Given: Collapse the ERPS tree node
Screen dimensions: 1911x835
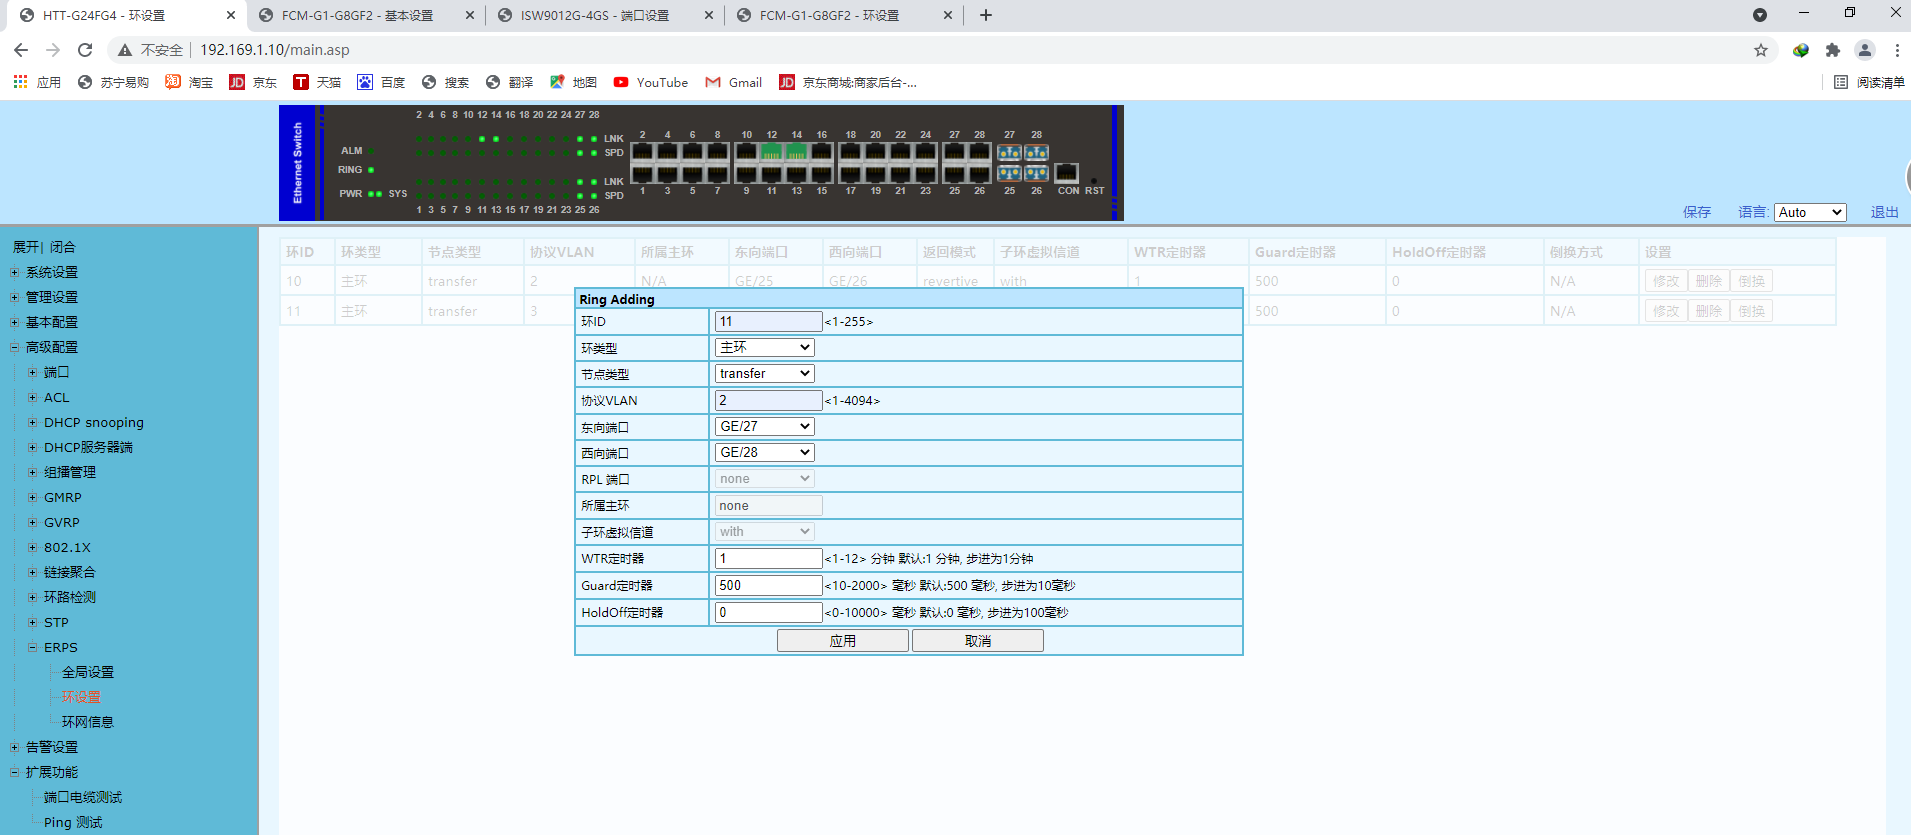Looking at the screenshot, I should (x=33, y=647).
